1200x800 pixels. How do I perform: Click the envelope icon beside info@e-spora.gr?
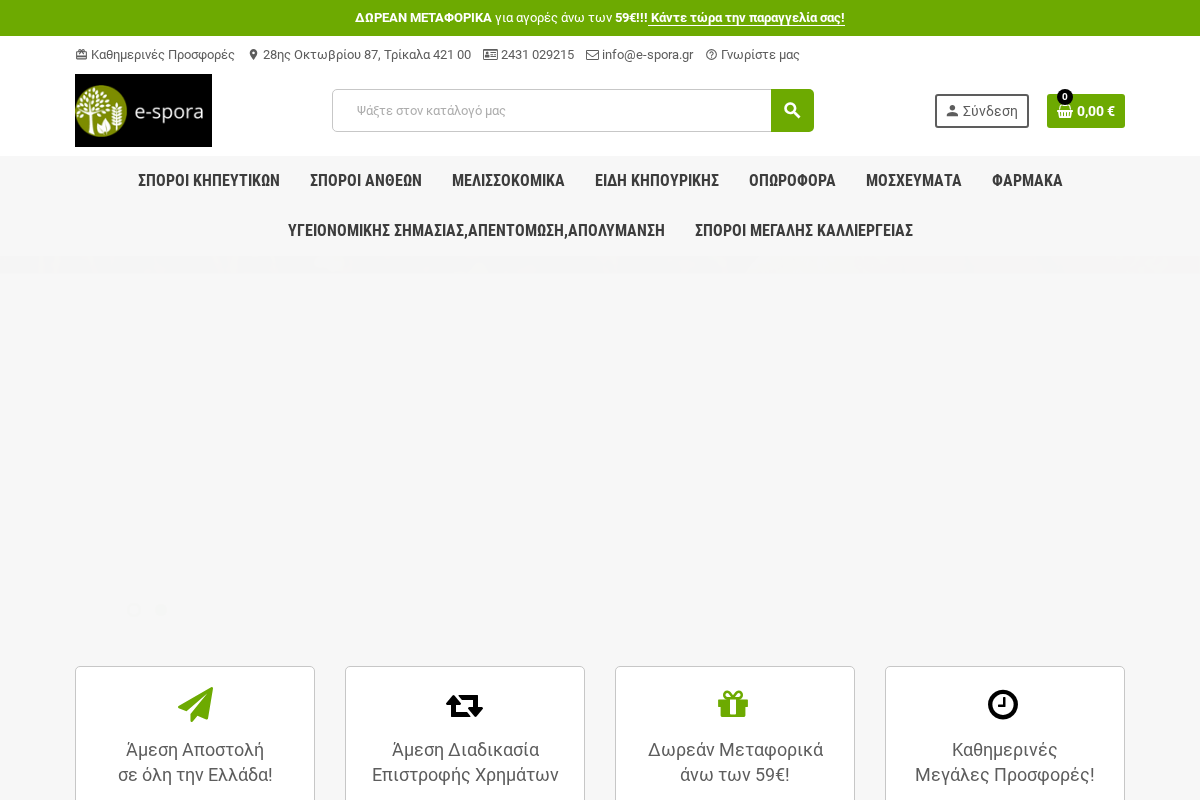pyautogui.click(x=592, y=55)
